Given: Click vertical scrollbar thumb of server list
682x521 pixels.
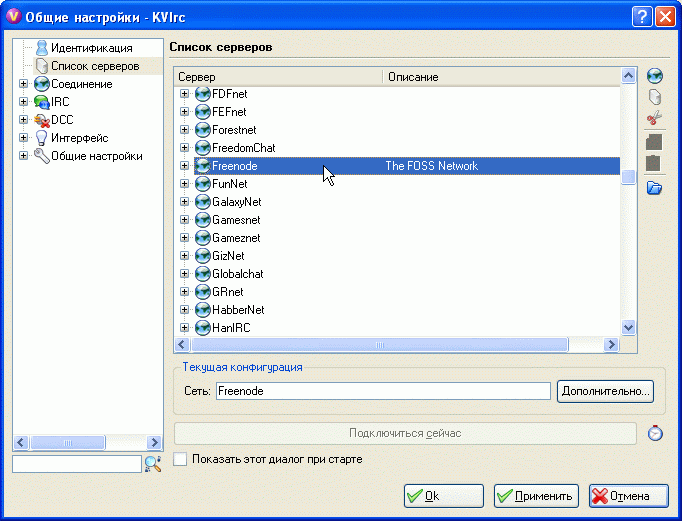Looking at the screenshot, I should (x=628, y=177).
